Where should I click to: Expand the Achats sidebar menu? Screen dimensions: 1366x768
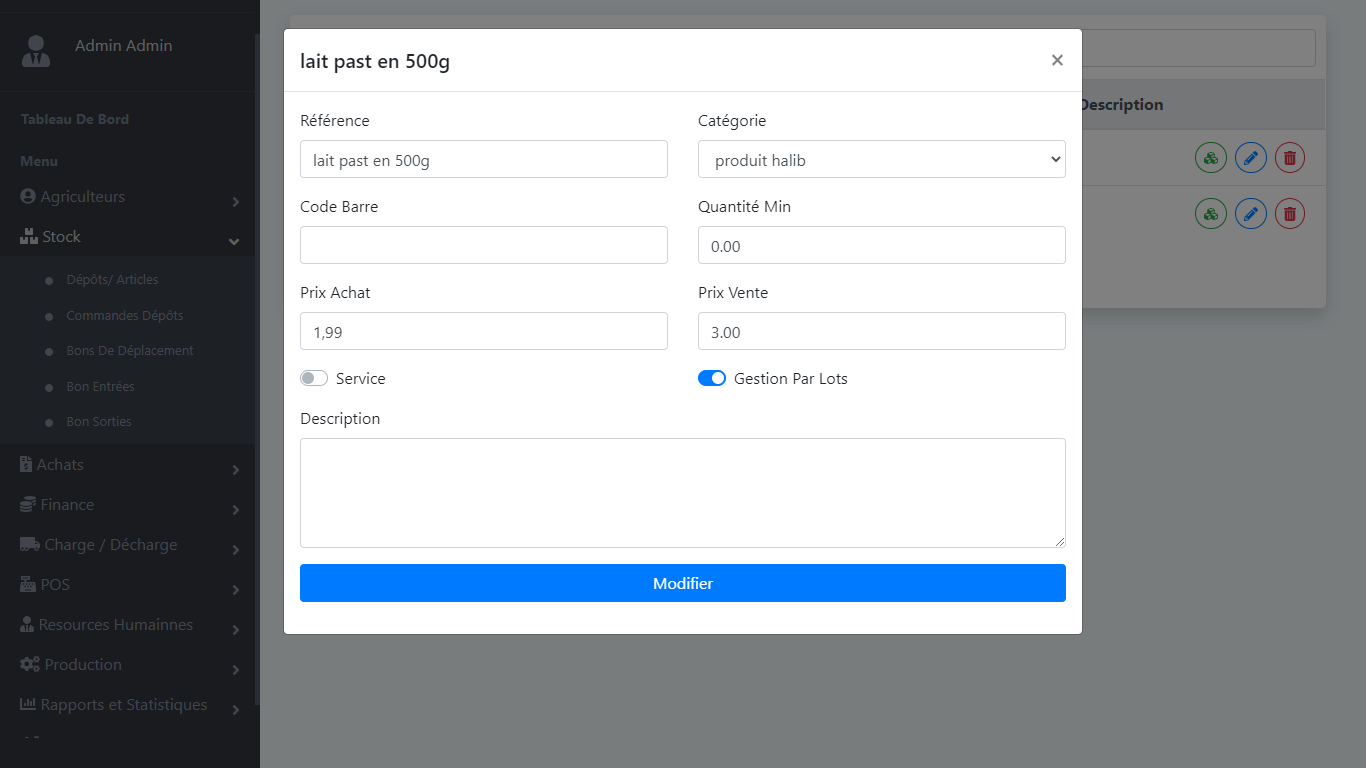(130, 465)
